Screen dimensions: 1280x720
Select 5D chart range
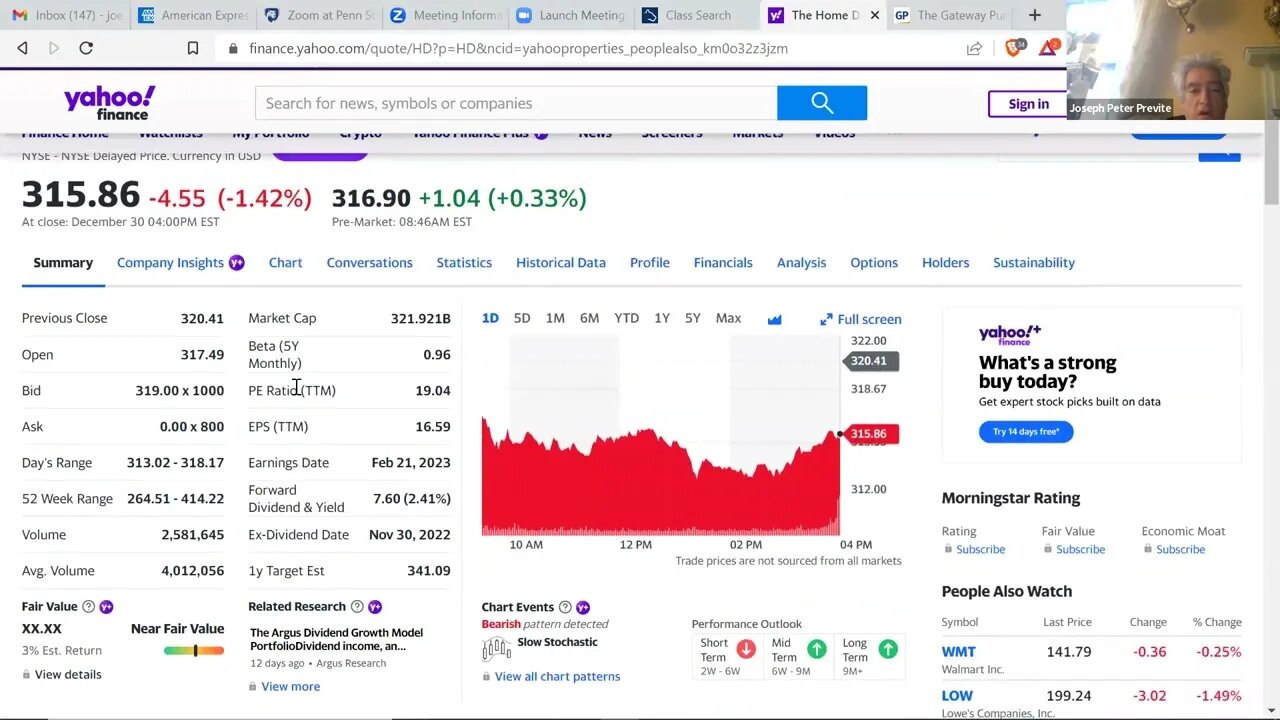point(522,318)
